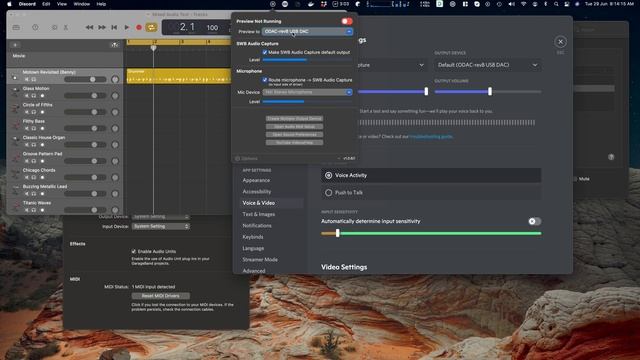Open the Apple menu
Viewport: 640px width, 360px height.
click(x=9, y=4)
